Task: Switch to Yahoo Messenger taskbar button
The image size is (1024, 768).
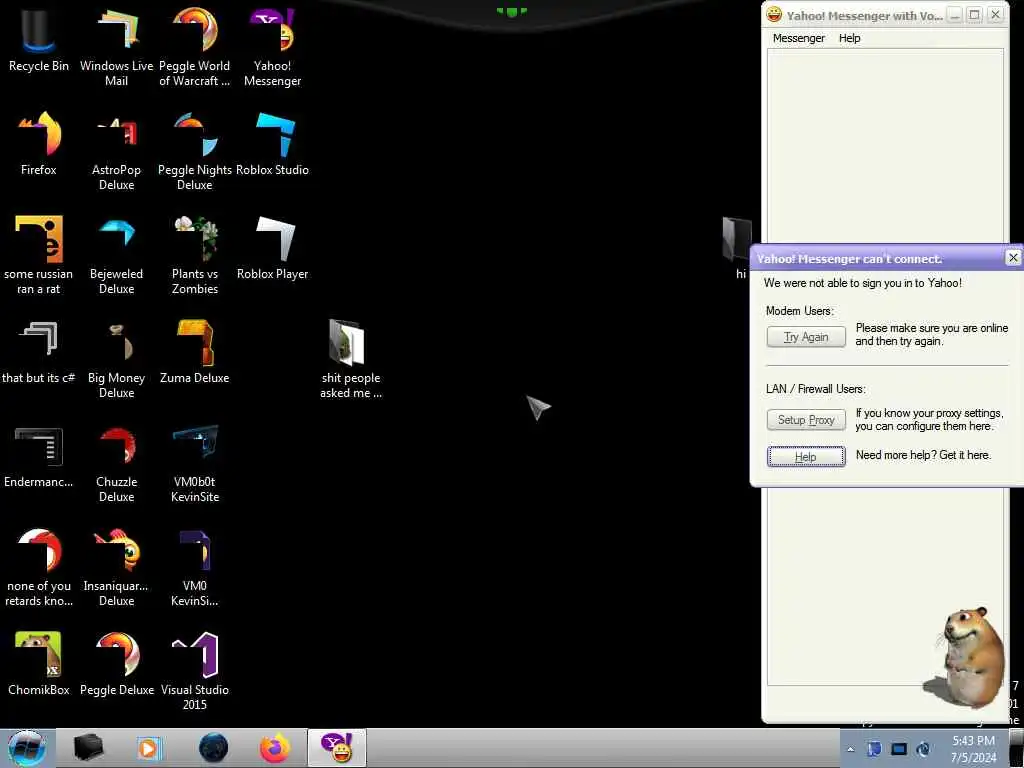Action: pyautogui.click(x=337, y=748)
